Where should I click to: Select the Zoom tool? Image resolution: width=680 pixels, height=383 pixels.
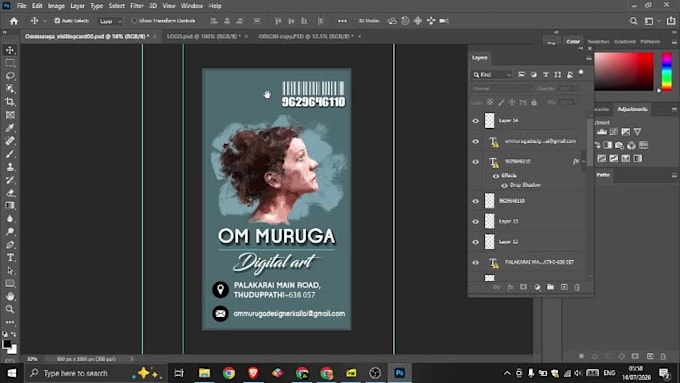coord(10,309)
